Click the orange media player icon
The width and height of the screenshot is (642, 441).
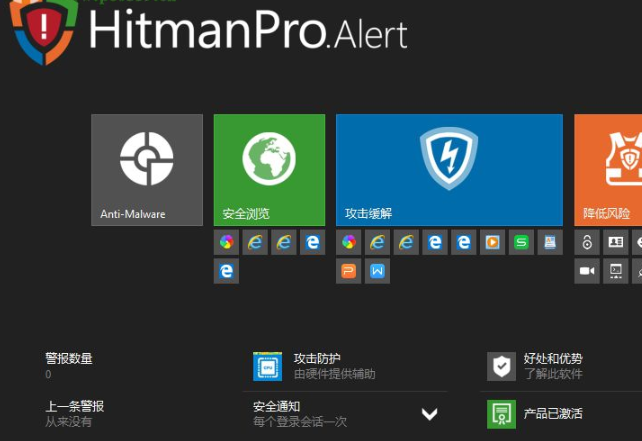point(493,242)
